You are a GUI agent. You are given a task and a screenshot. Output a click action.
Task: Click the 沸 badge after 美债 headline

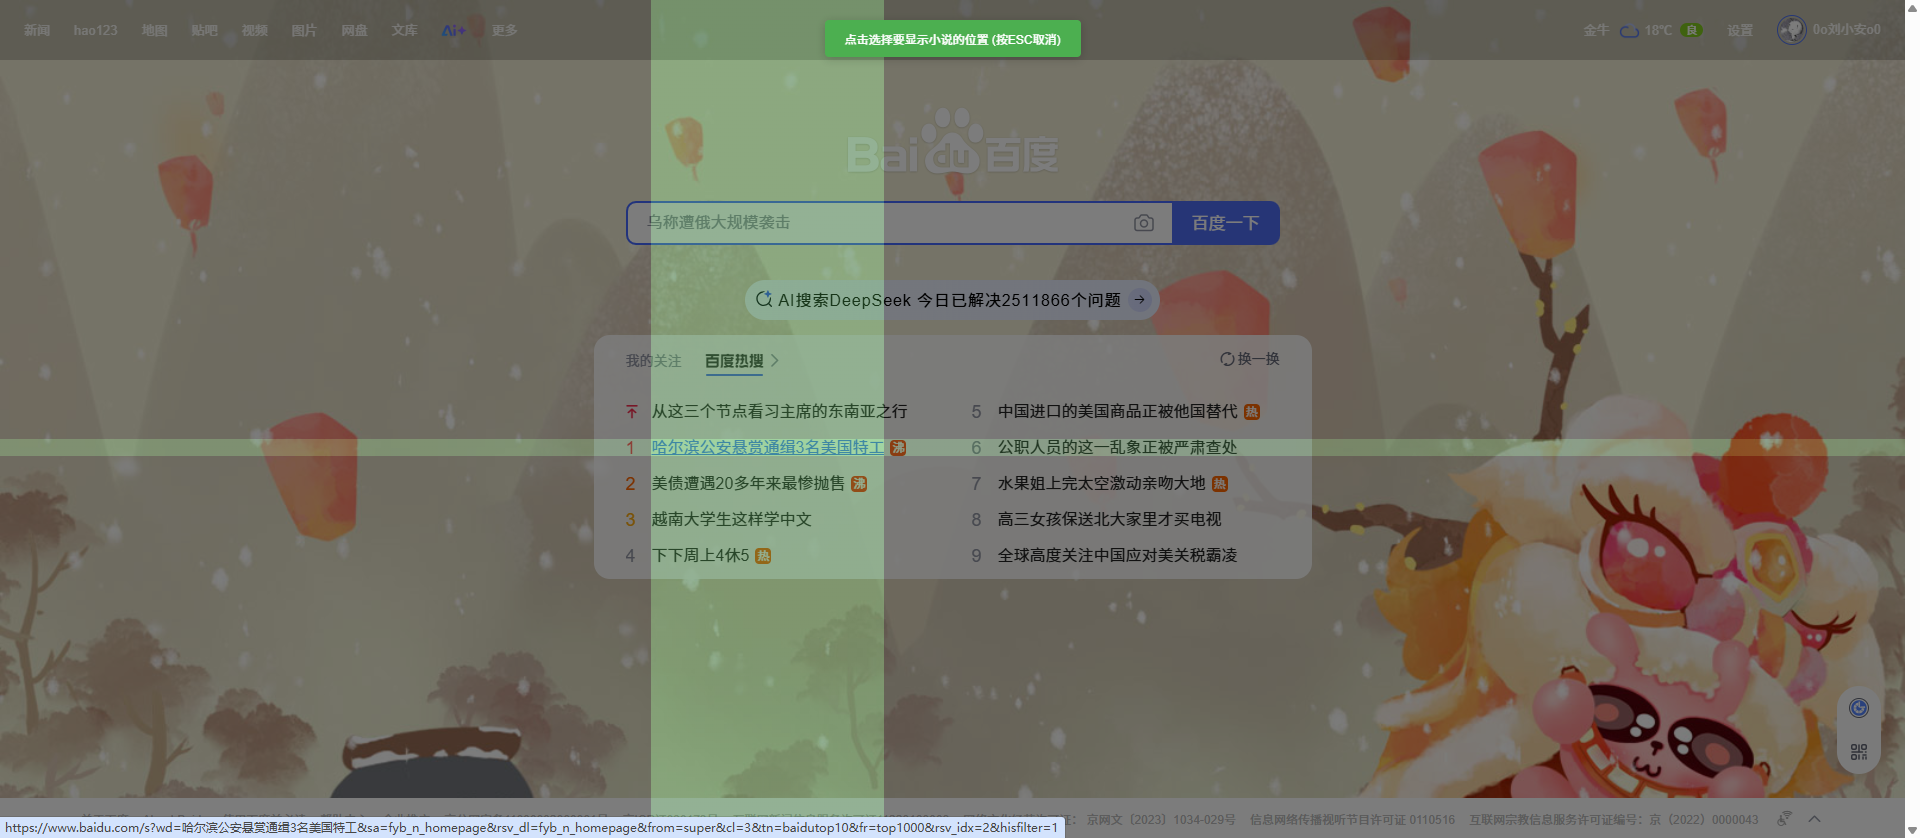pyautogui.click(x=859, y=484)
